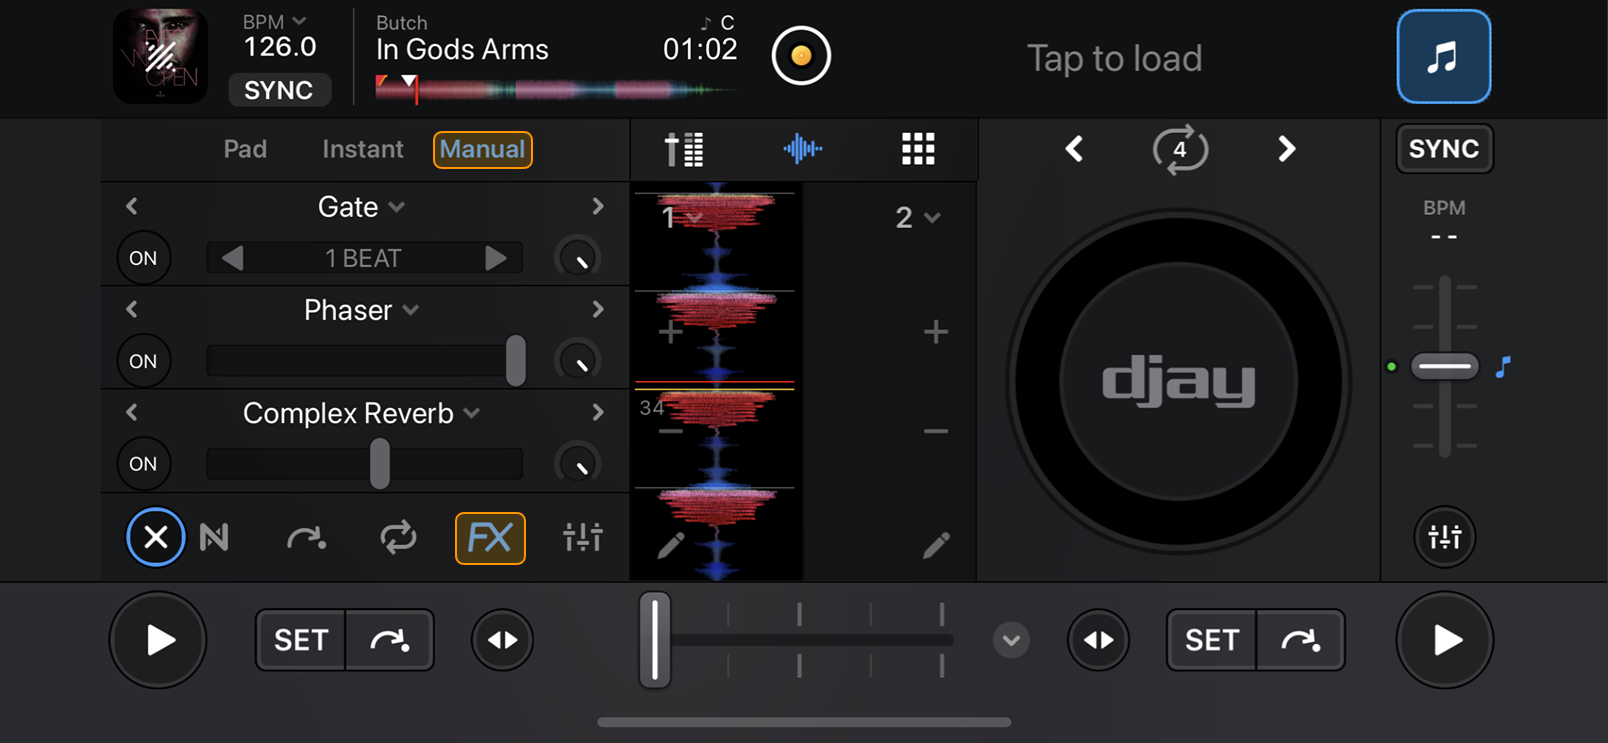Switch to the Pad FX tab
The image size is (1608, 743).
[245, 149]
